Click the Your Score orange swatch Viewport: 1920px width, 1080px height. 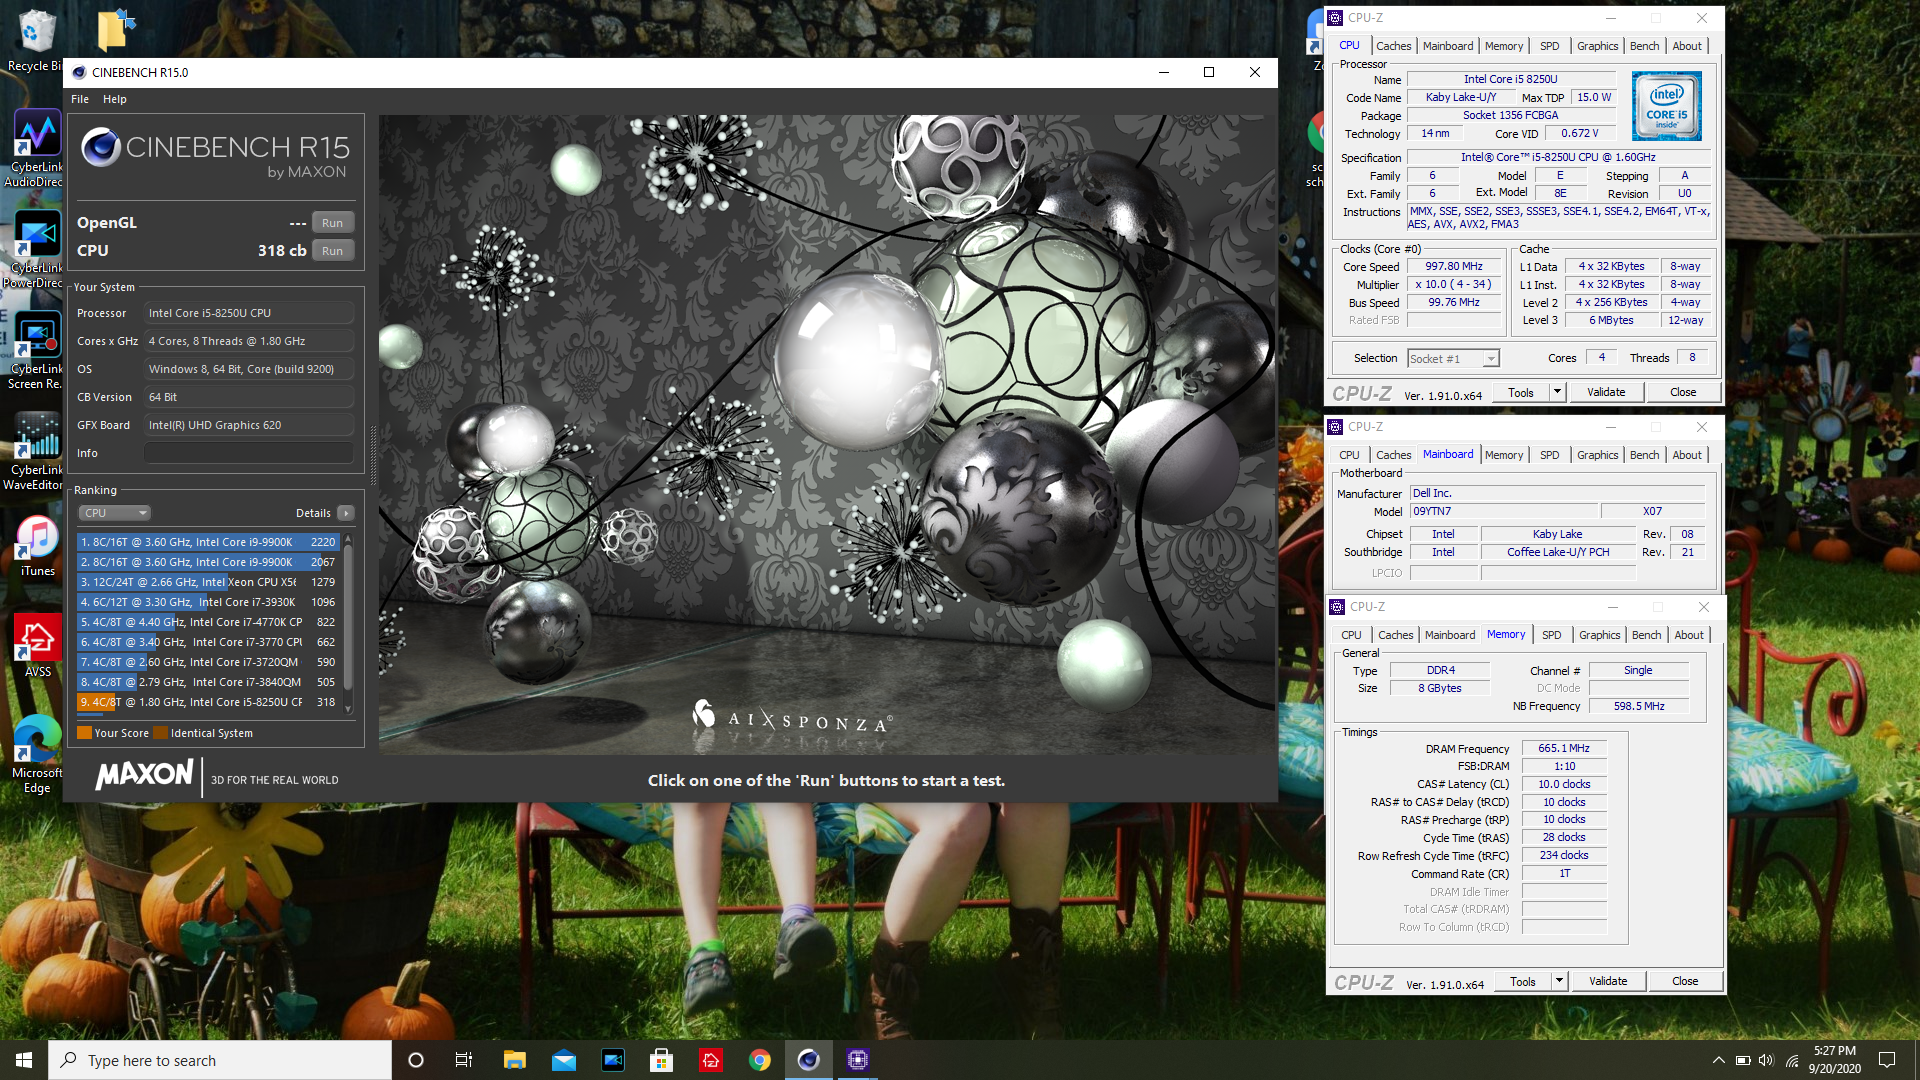[85, 733]
